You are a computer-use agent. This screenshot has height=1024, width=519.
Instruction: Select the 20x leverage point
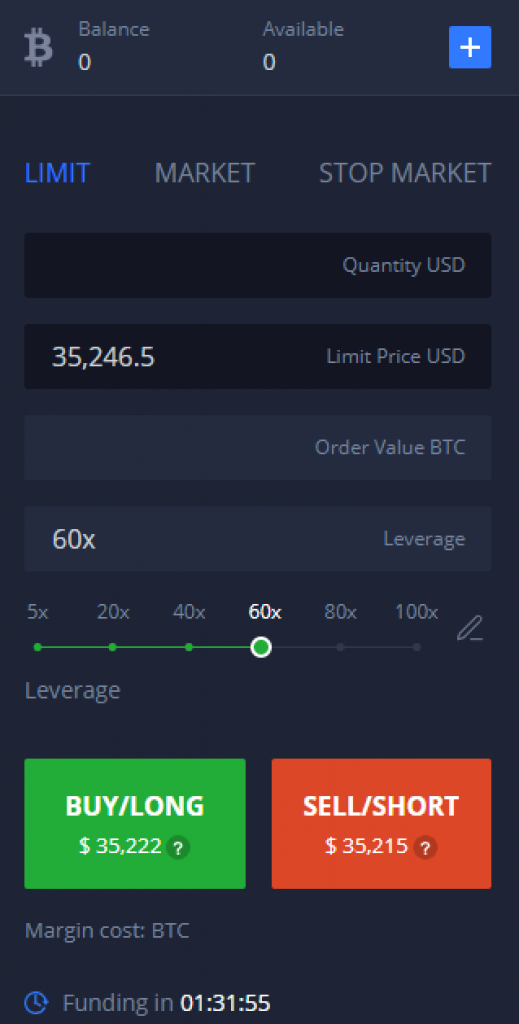113,647
